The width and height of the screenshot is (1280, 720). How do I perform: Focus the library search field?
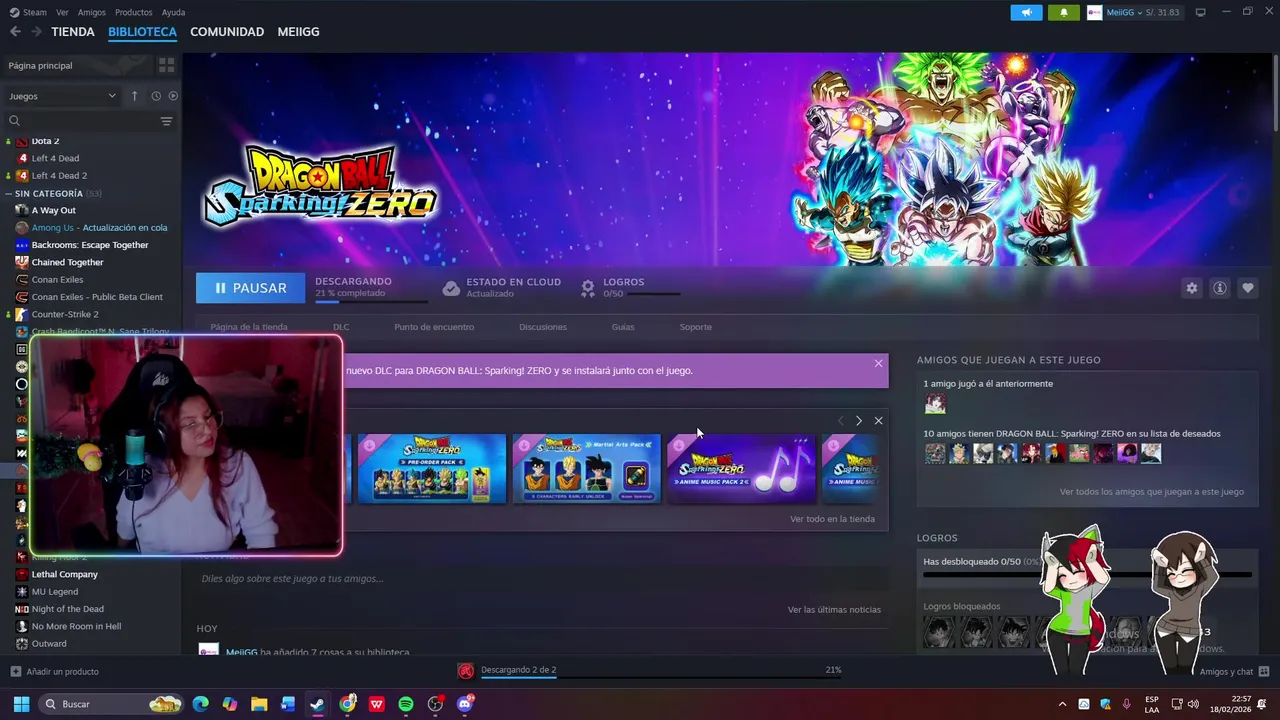[x=80, y=121]
